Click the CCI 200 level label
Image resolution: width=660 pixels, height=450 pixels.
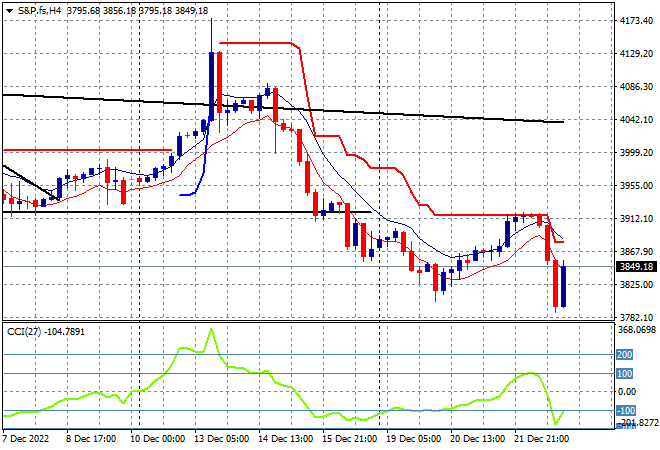[624, 354]
